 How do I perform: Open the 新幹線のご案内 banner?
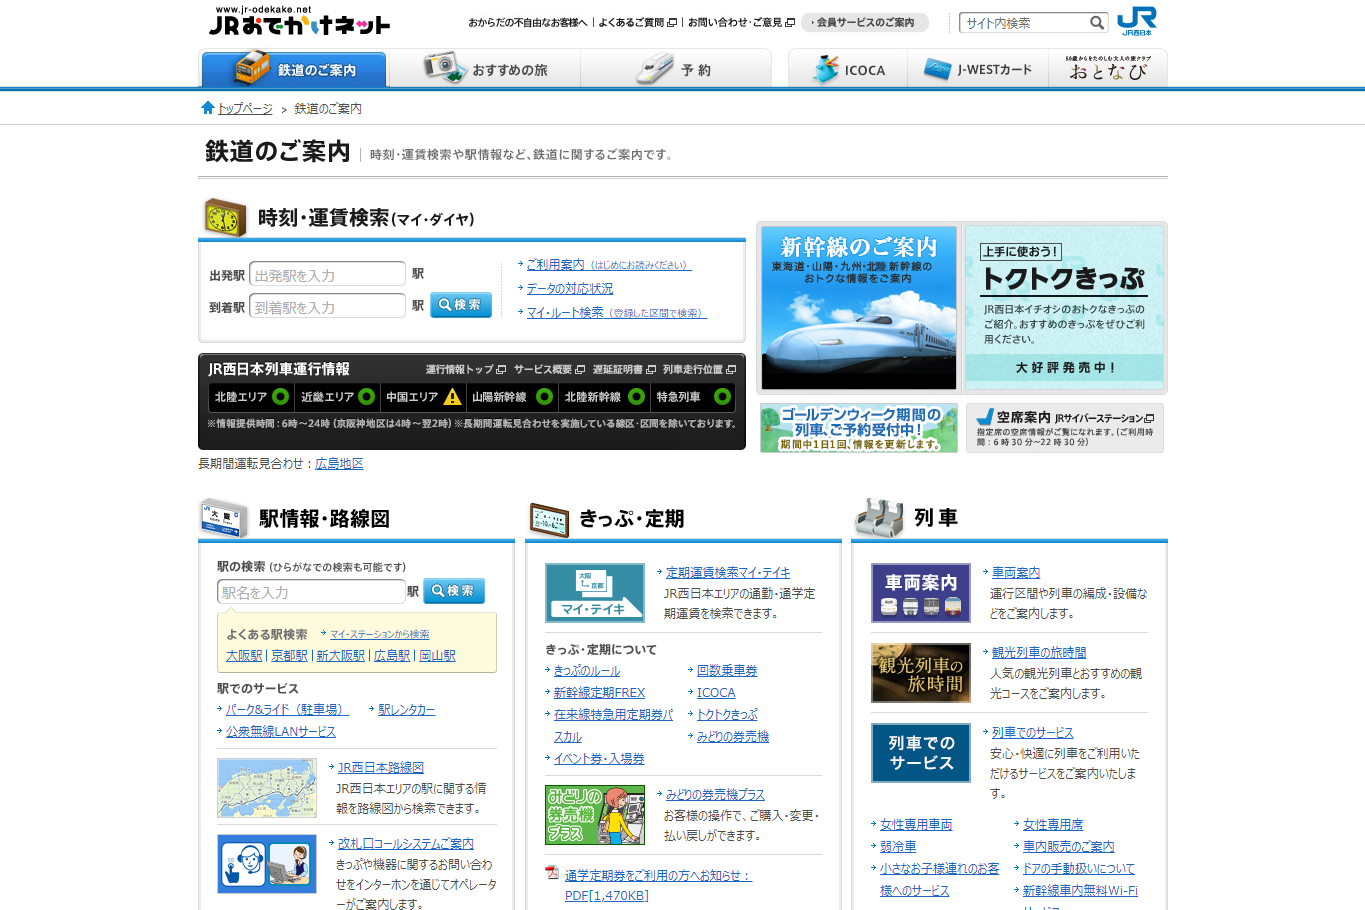click(859, 307)
